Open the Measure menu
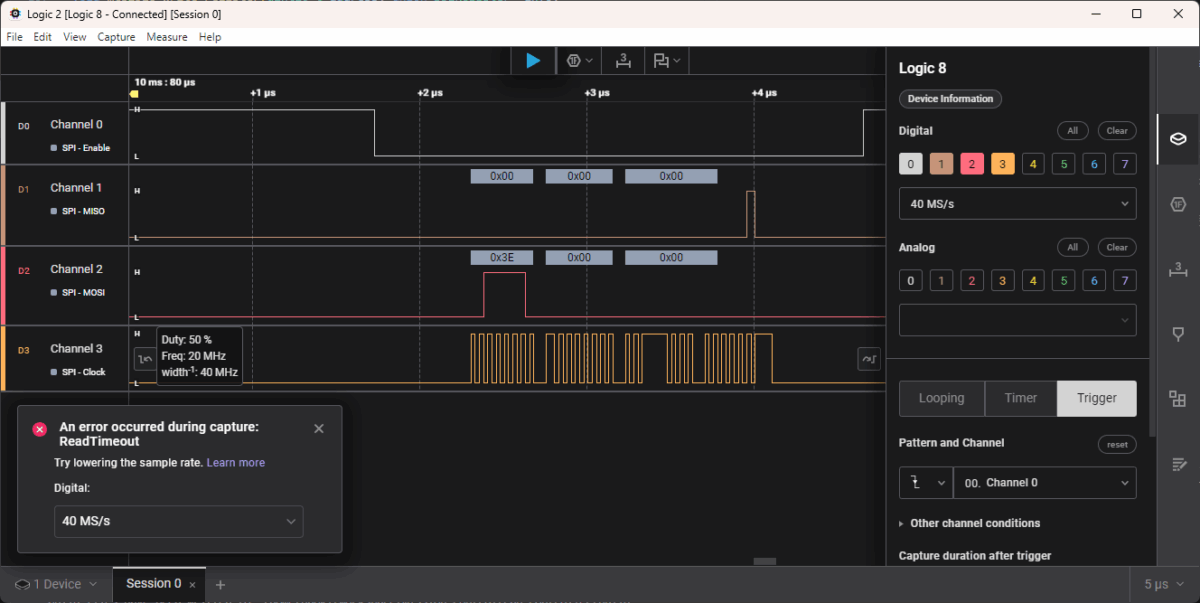1200x603 pixels. coord(167,37)
